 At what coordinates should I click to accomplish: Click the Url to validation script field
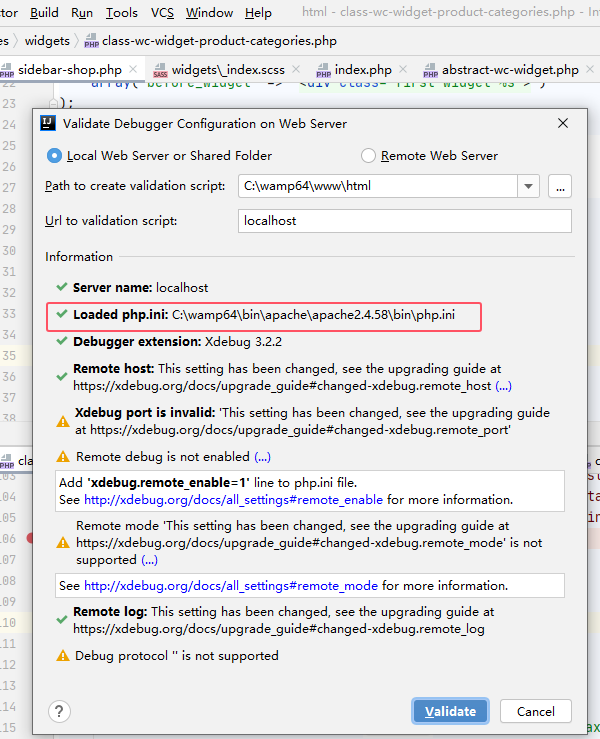(x=405, y=221)
